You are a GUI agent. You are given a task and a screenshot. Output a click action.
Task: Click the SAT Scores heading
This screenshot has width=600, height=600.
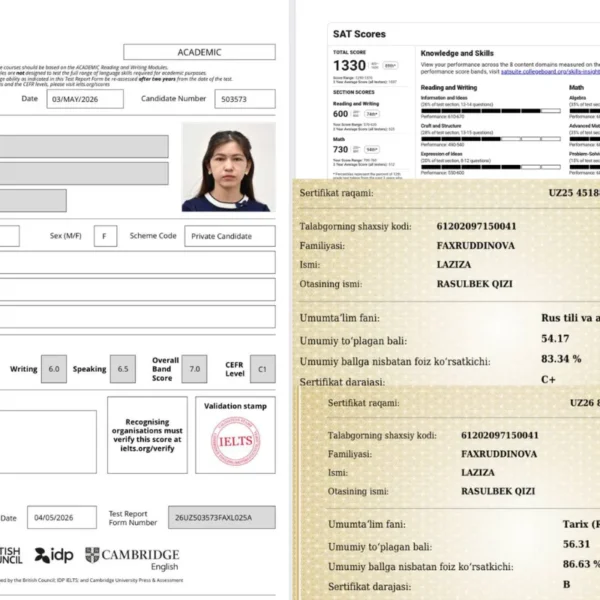click(359, 34)
